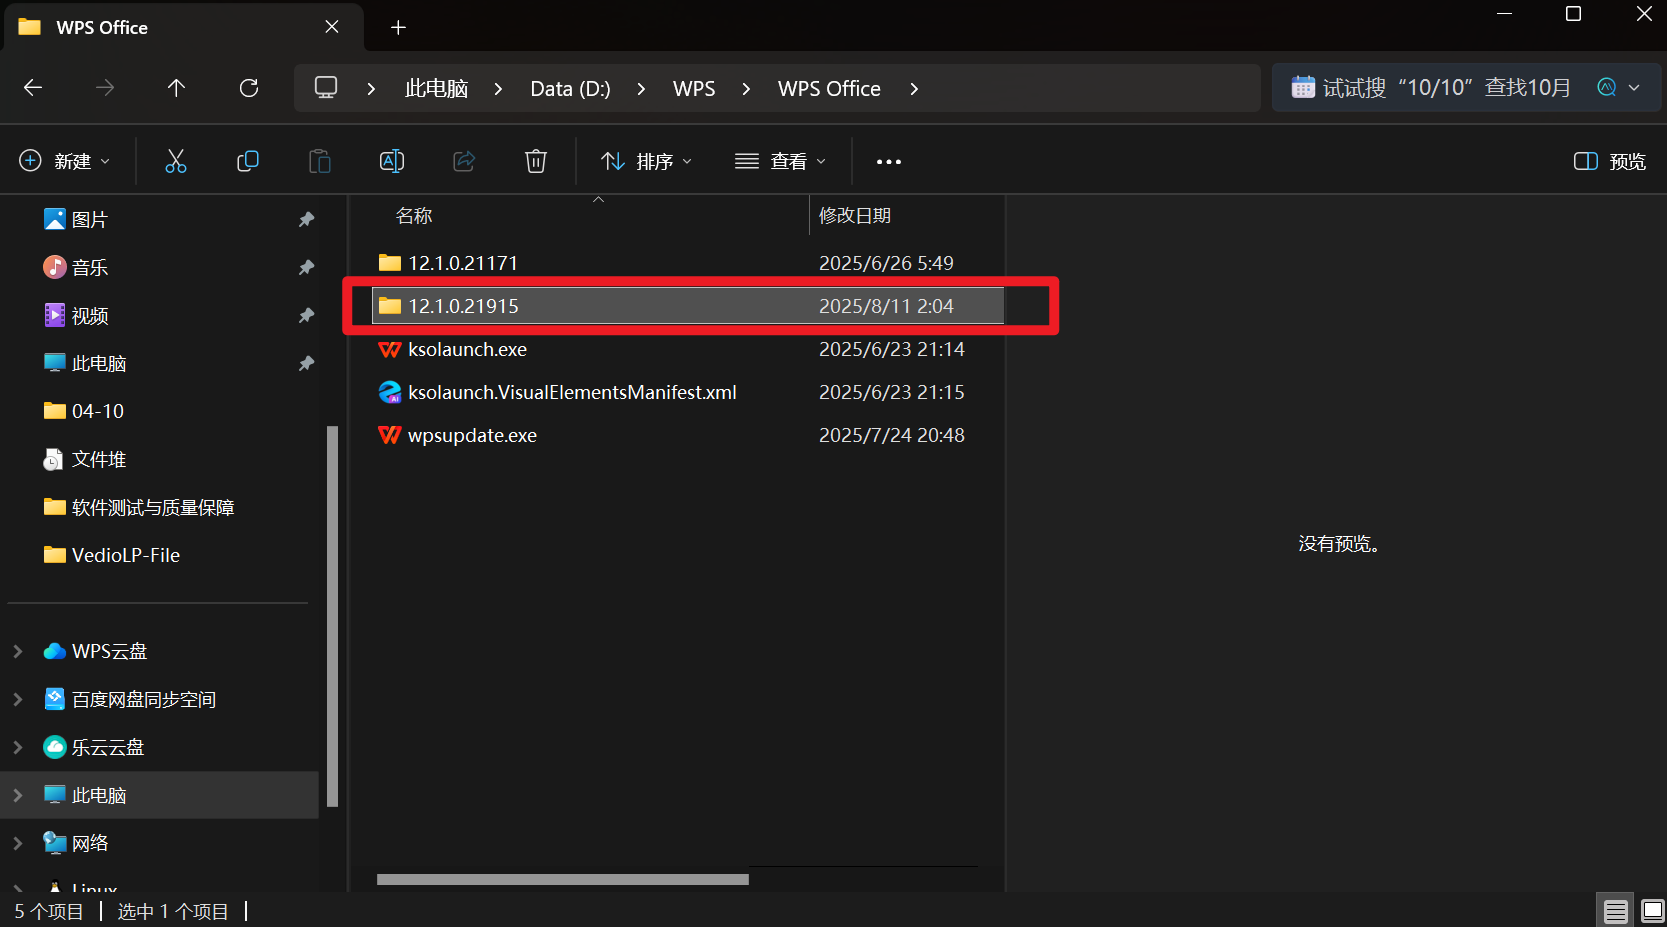Click the Edge icon of ksolaunch.VisualElementsManifest.xml
1667x927 pixels.
[390, 392]
